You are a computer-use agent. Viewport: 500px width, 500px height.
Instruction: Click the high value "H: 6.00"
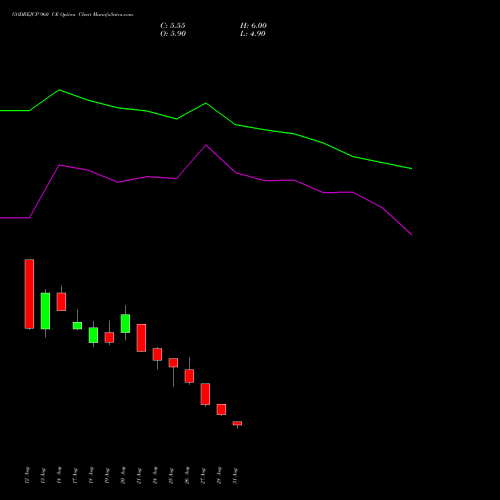coord(253,26)
